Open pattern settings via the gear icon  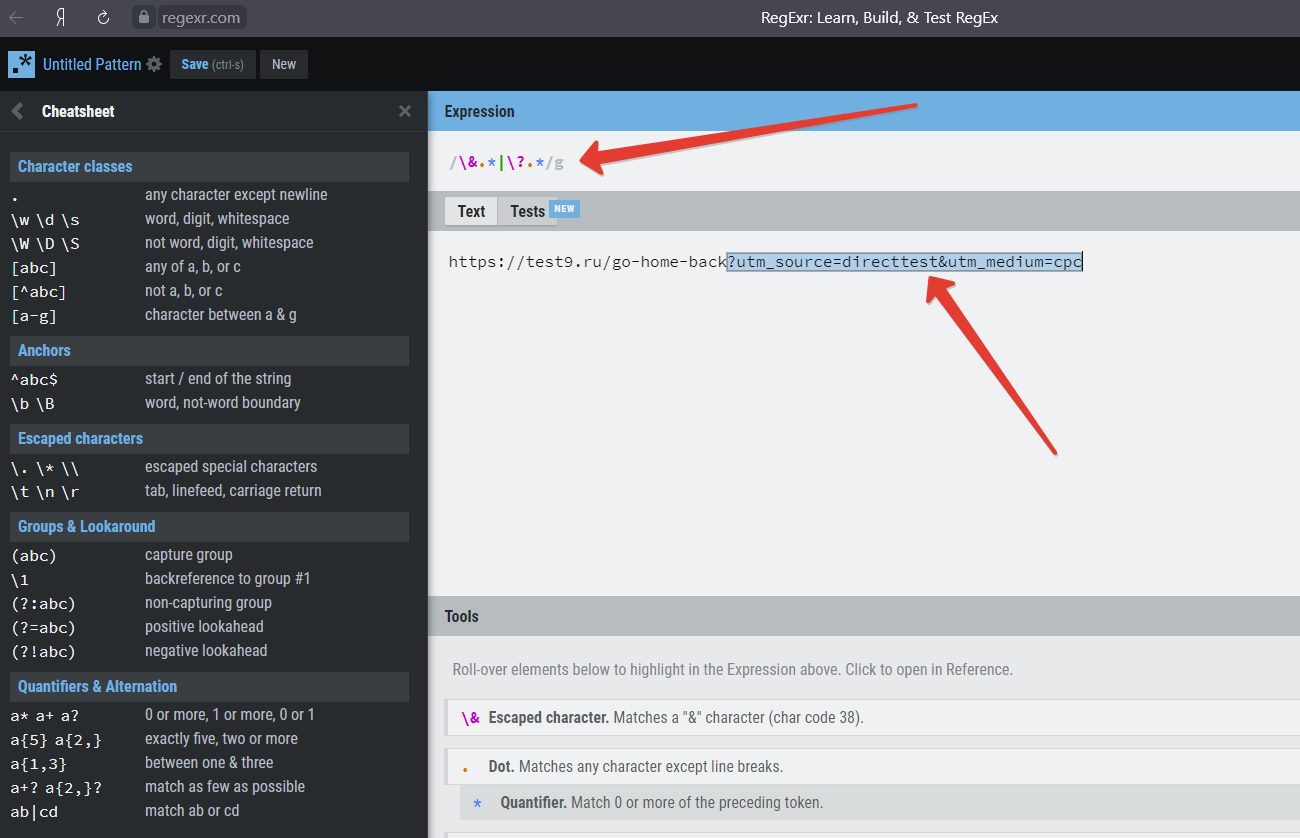pyautogui.click(x=154, y=64)
